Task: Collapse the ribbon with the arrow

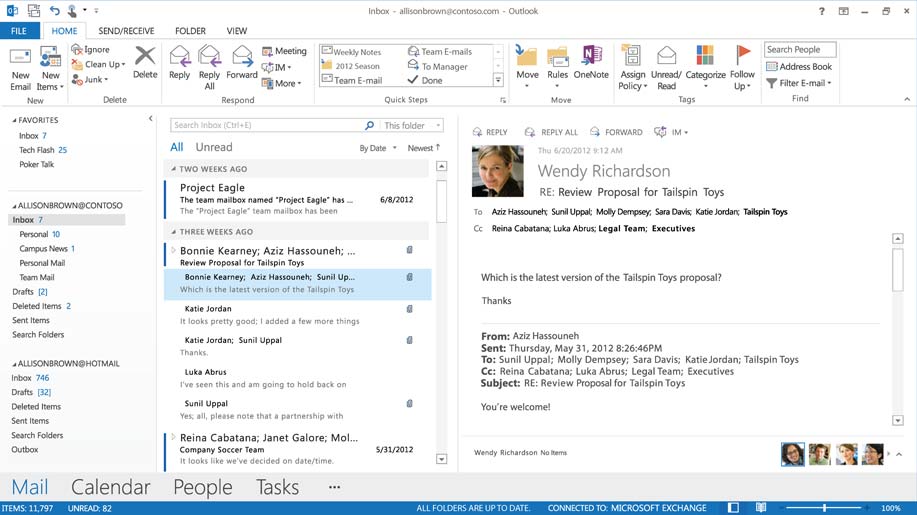Action: click(x=907, y=99)
